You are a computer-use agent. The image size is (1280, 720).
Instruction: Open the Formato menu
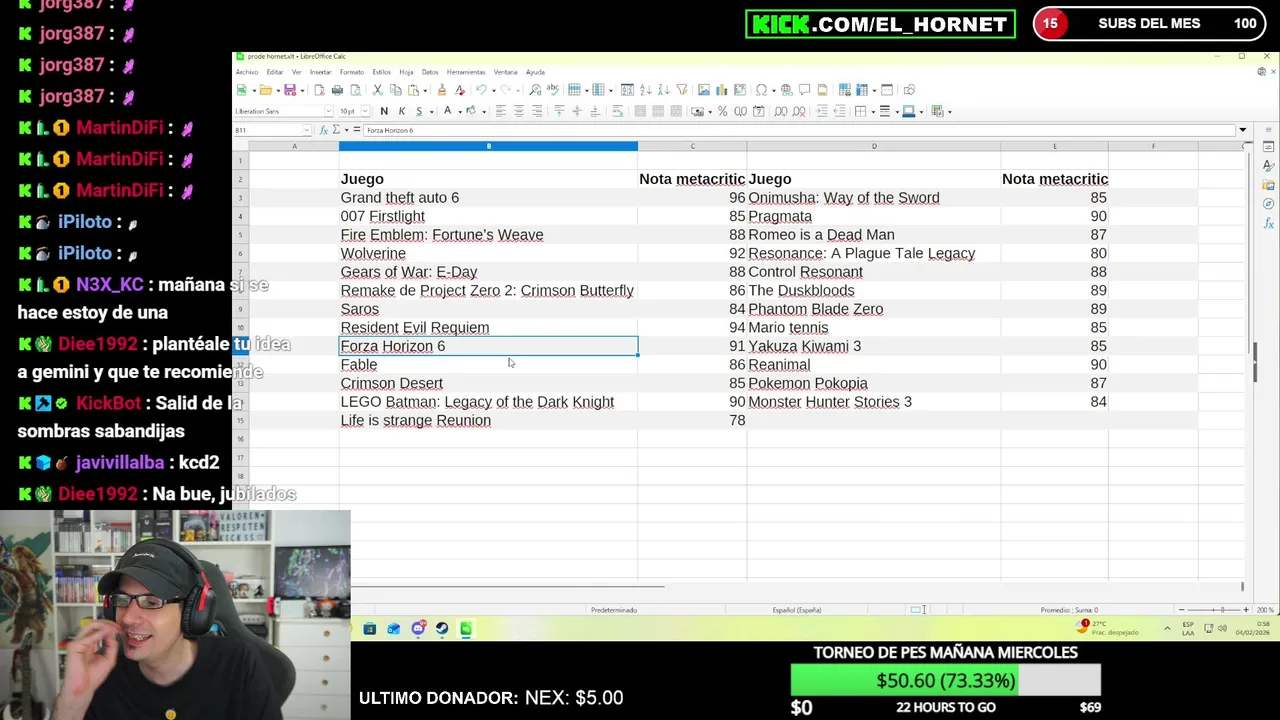[x=351, y=72]
